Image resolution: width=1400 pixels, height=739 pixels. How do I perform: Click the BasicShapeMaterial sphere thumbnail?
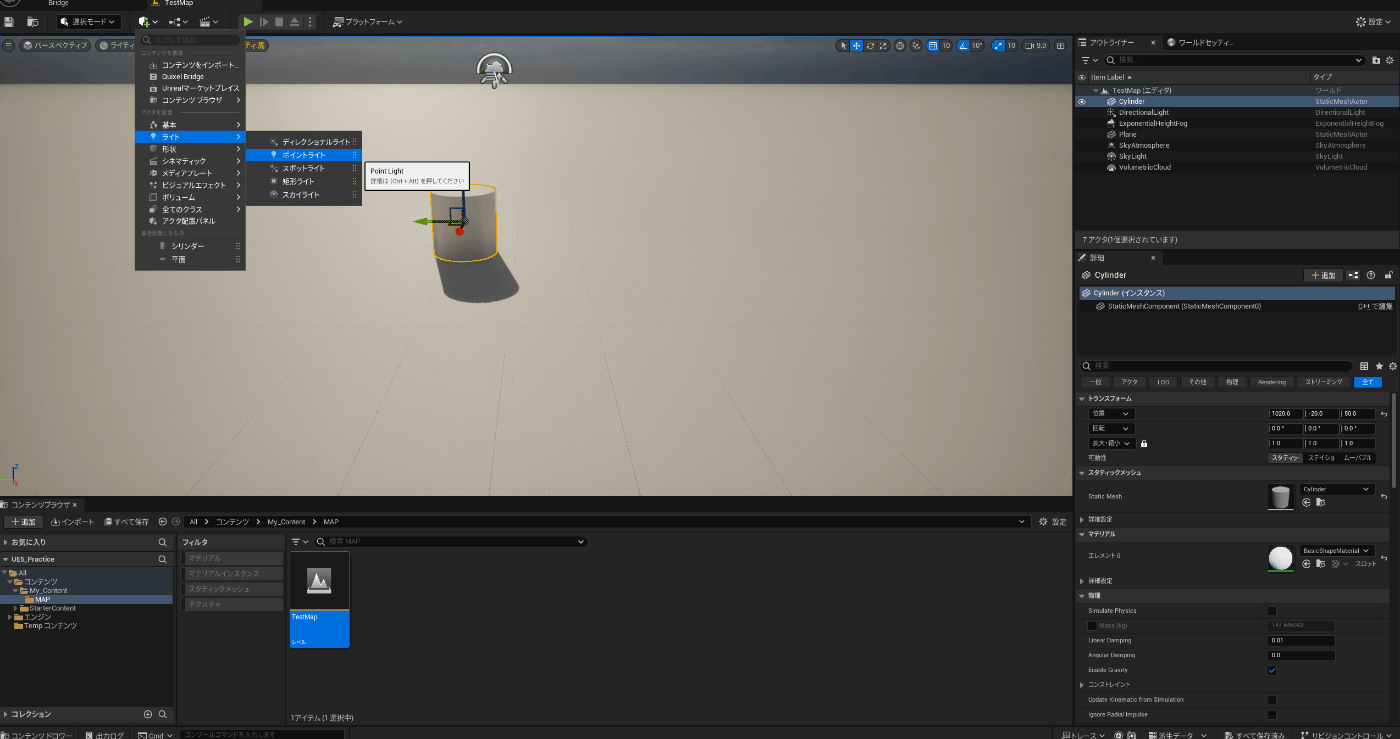click(1280, 558)
